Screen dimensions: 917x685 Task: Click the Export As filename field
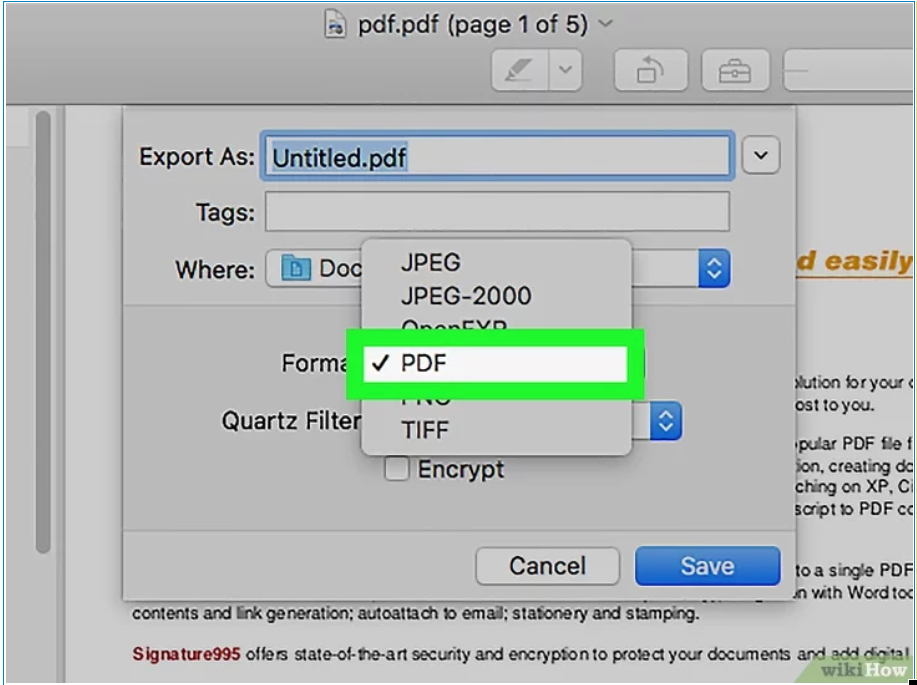click(x=497, y=156)
